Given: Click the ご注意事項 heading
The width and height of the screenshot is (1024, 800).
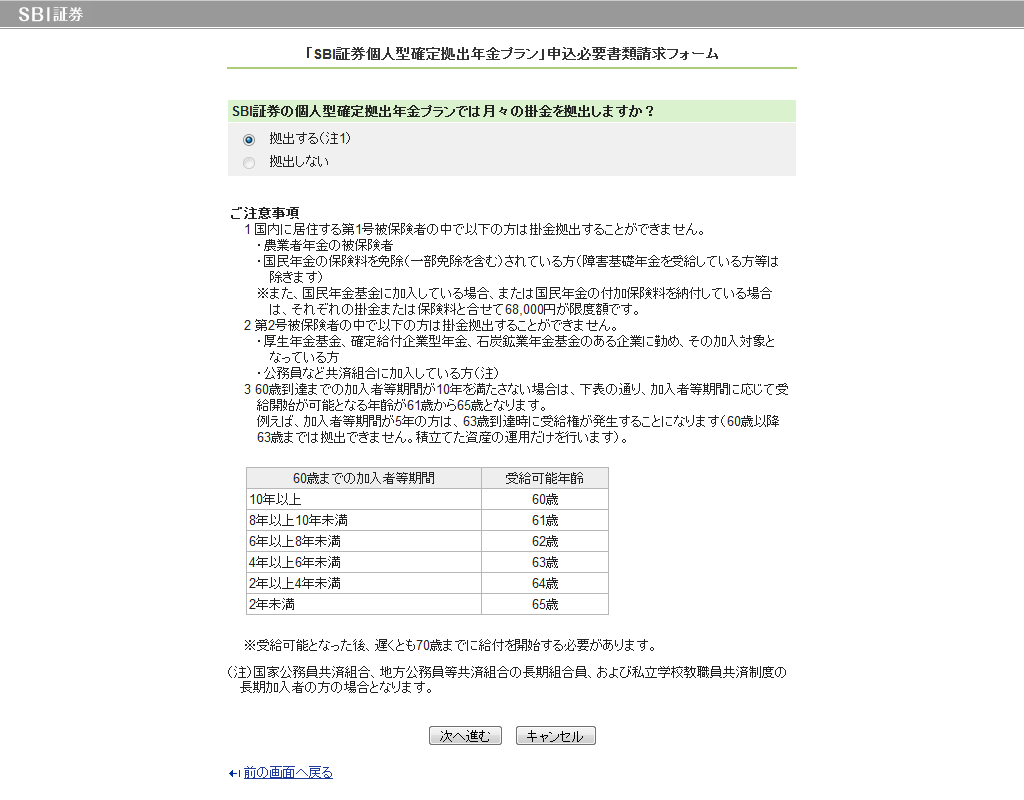Looking at the screenshot, I should 264,213.
